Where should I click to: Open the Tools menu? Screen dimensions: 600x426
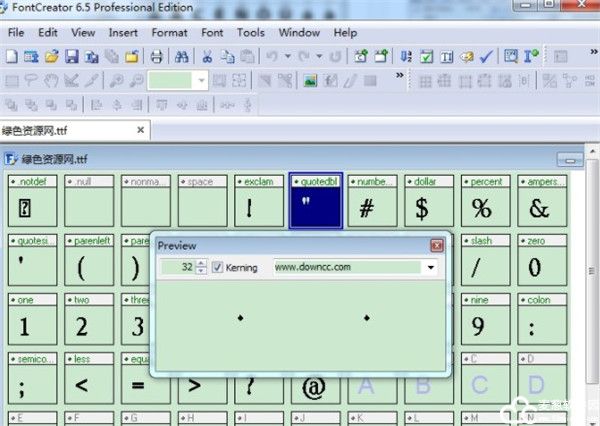coord(251,33)
